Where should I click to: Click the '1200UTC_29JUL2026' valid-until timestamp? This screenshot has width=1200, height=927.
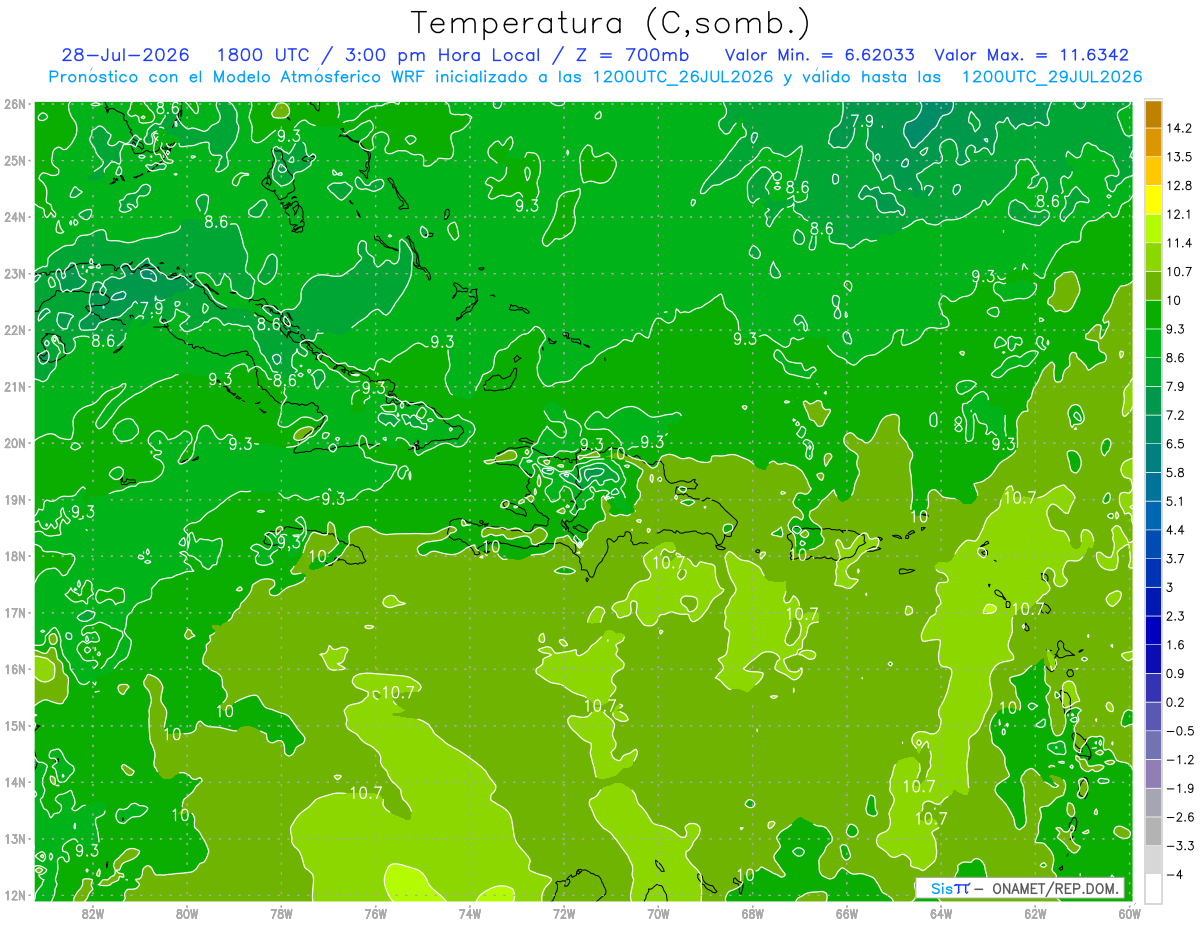point(1052,77)
